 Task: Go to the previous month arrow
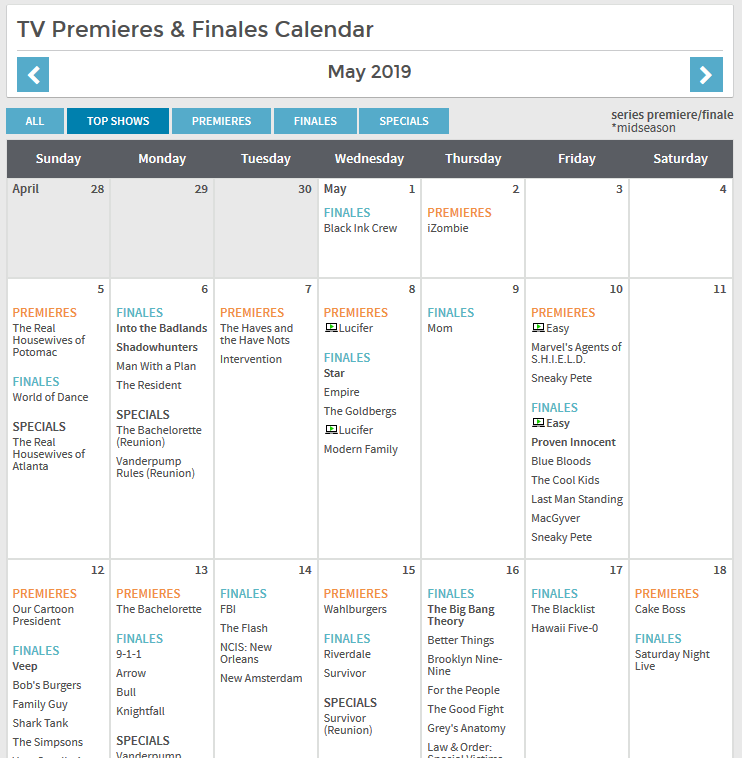(33, 74)
